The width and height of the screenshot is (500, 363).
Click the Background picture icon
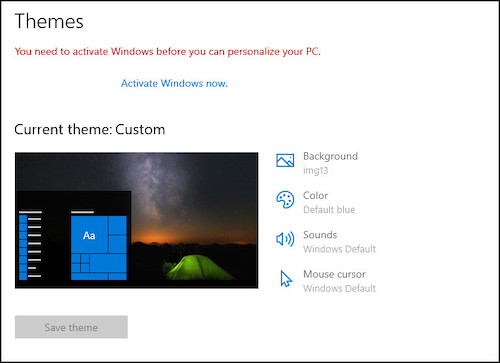coord(285,160)
